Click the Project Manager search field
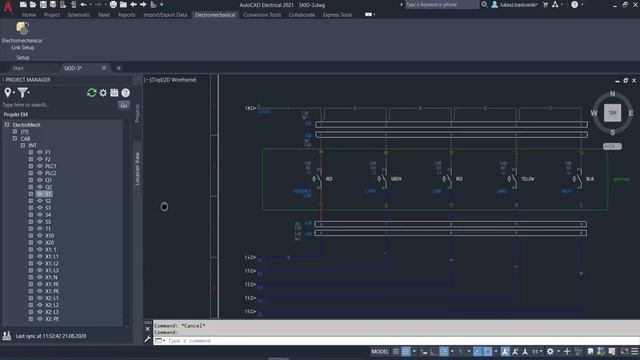The width and height of the screenshot is (640, 360). pos(60,105)
